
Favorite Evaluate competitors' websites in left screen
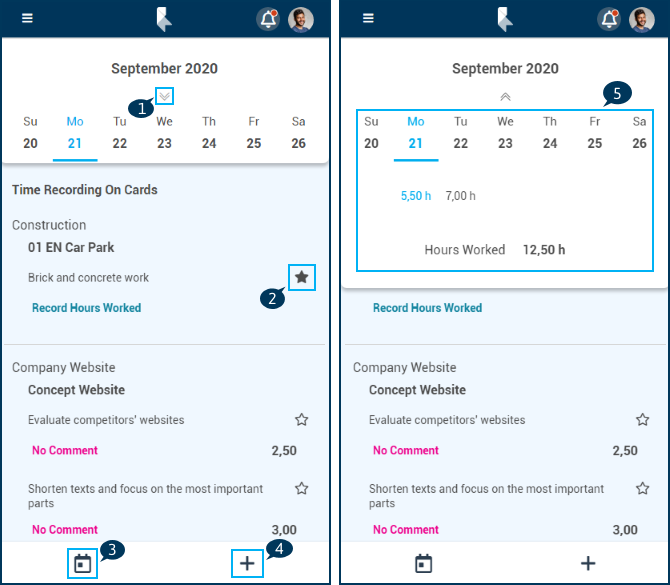(301, 420)
